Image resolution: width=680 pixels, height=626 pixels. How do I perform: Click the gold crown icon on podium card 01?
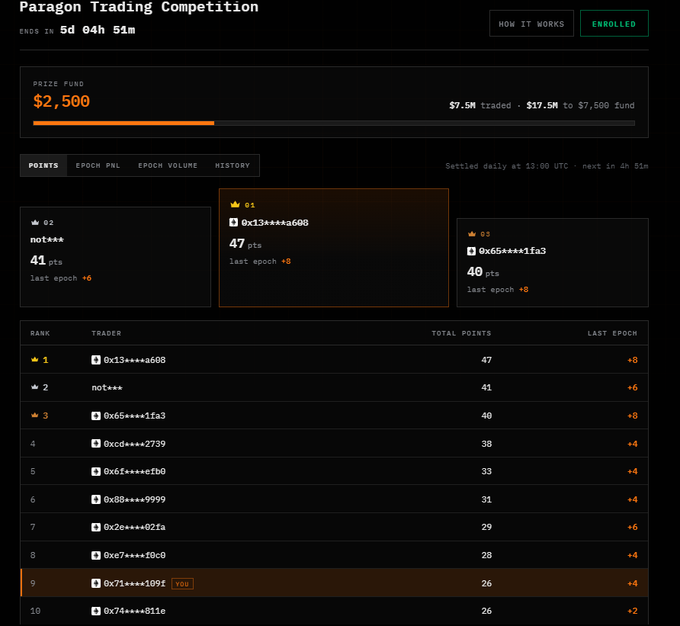click(235, 204)
